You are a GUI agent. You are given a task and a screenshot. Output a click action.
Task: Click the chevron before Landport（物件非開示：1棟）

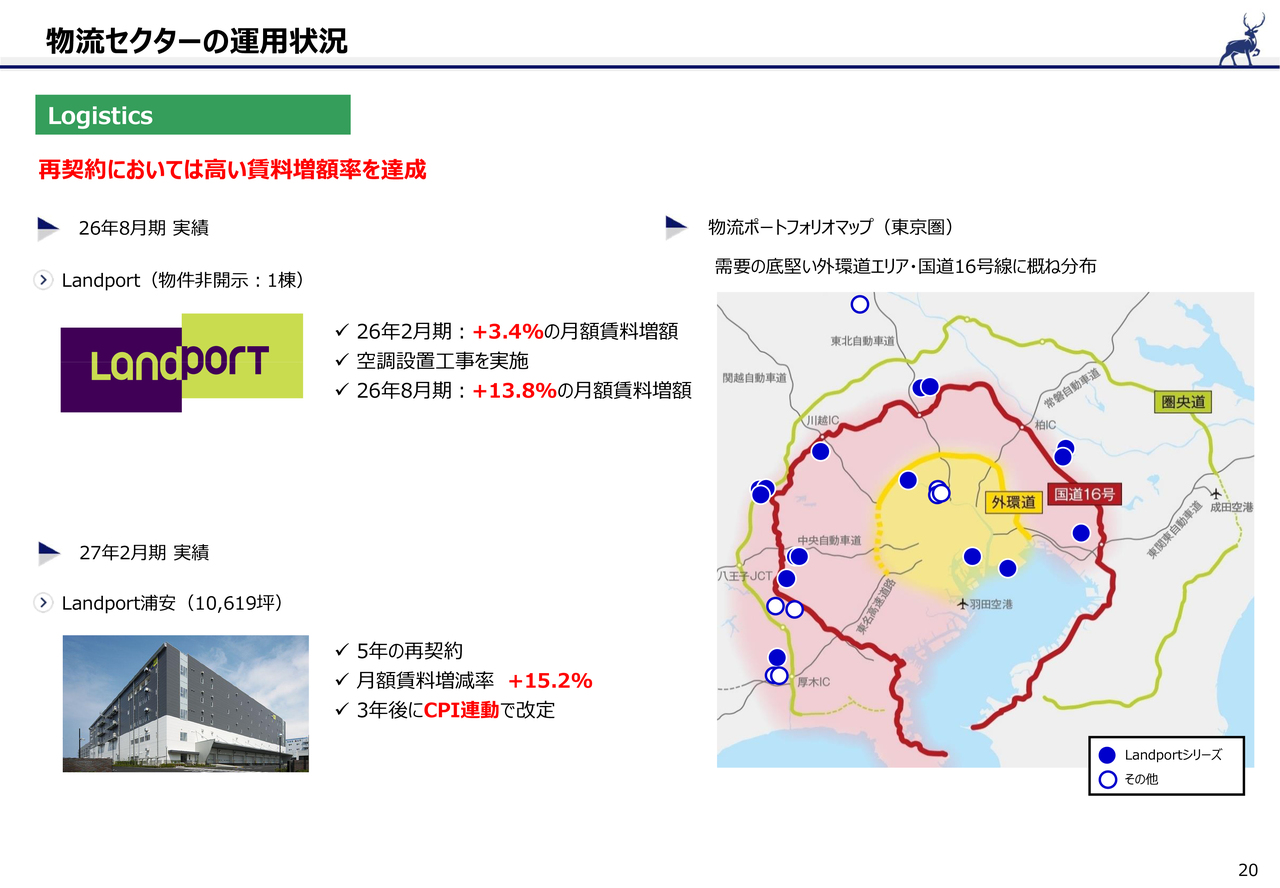click(44, 281)
